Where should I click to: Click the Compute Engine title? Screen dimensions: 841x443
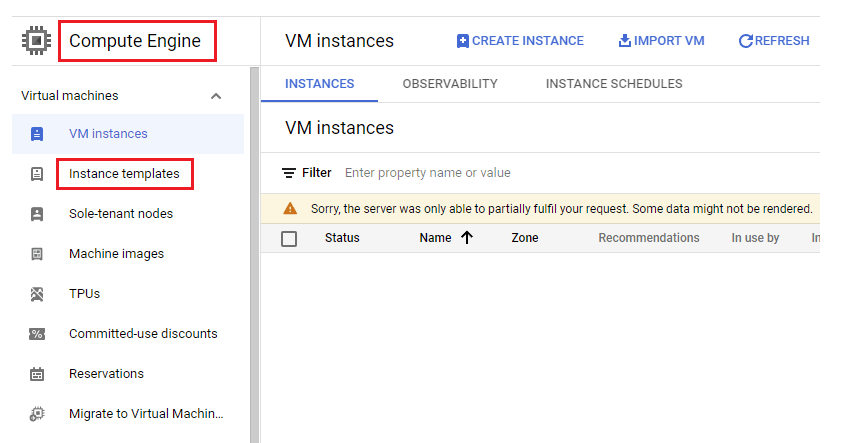coord(135,41)
